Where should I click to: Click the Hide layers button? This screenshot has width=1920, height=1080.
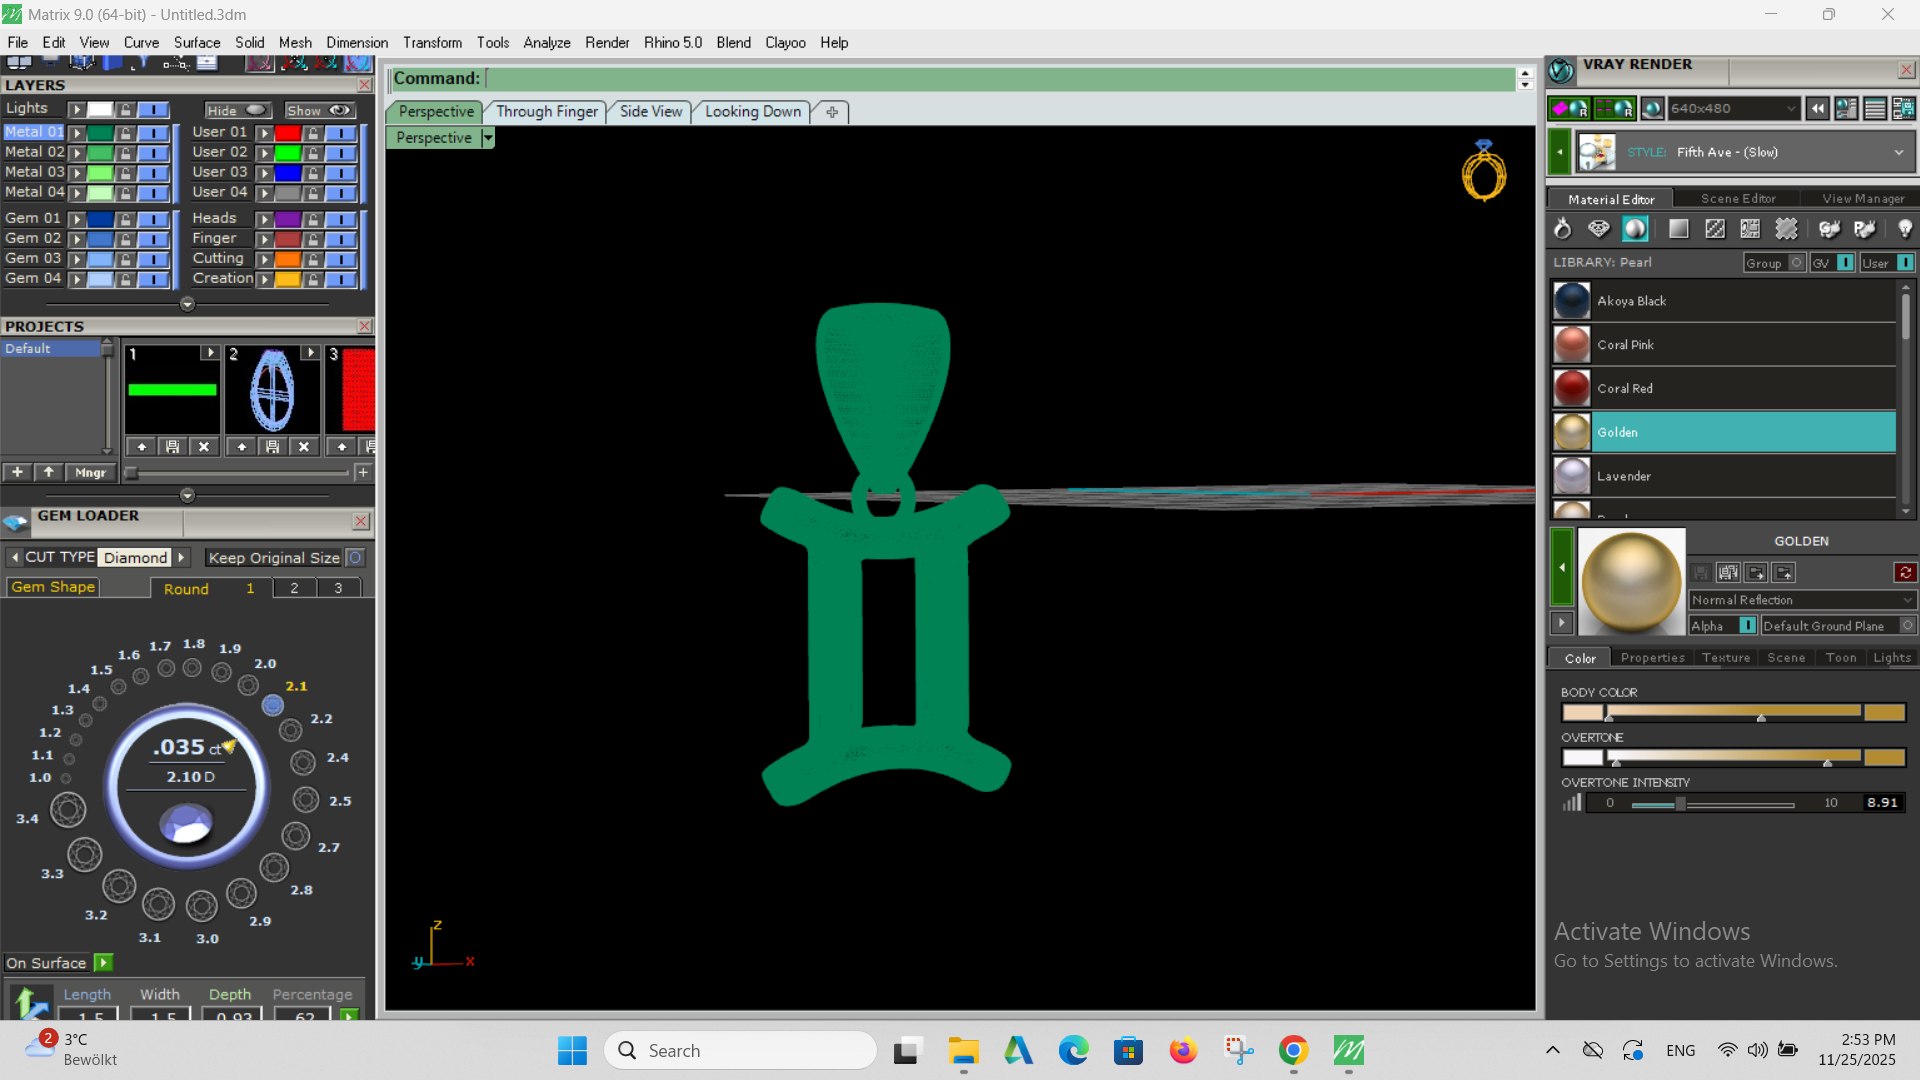pos(238,110)
